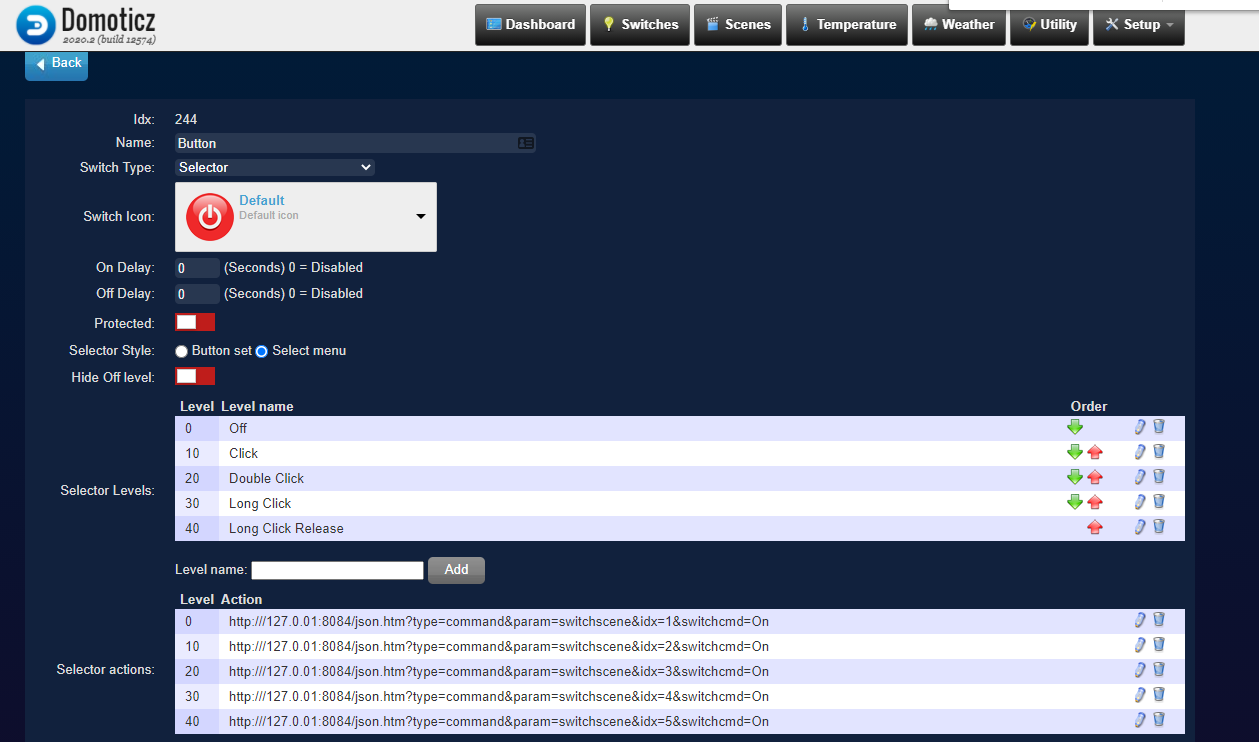Move the Click level up
This screenshot has width=1259, height=742.
click(x=1095, y=452)
